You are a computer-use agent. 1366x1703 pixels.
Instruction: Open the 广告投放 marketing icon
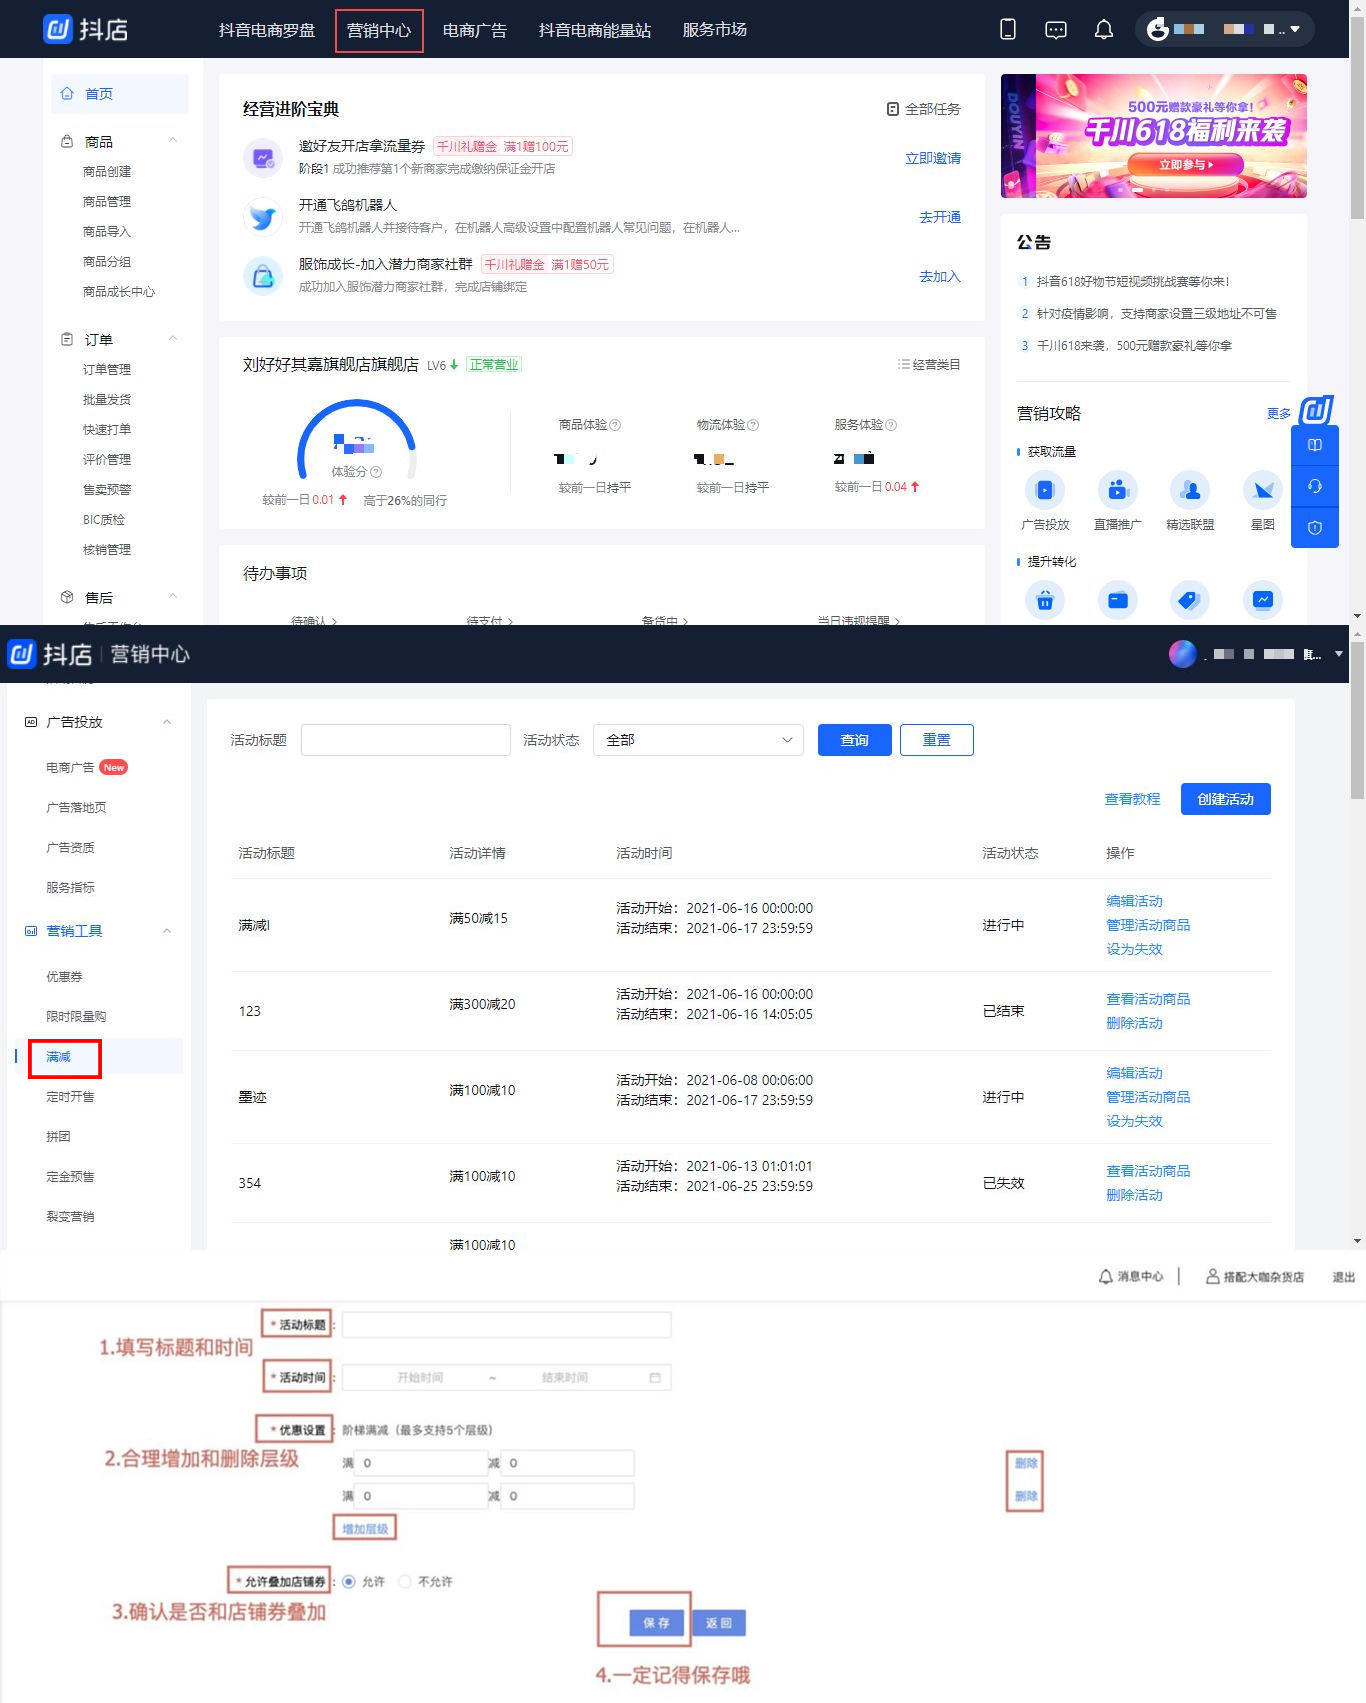click(x=1045, y=490)
